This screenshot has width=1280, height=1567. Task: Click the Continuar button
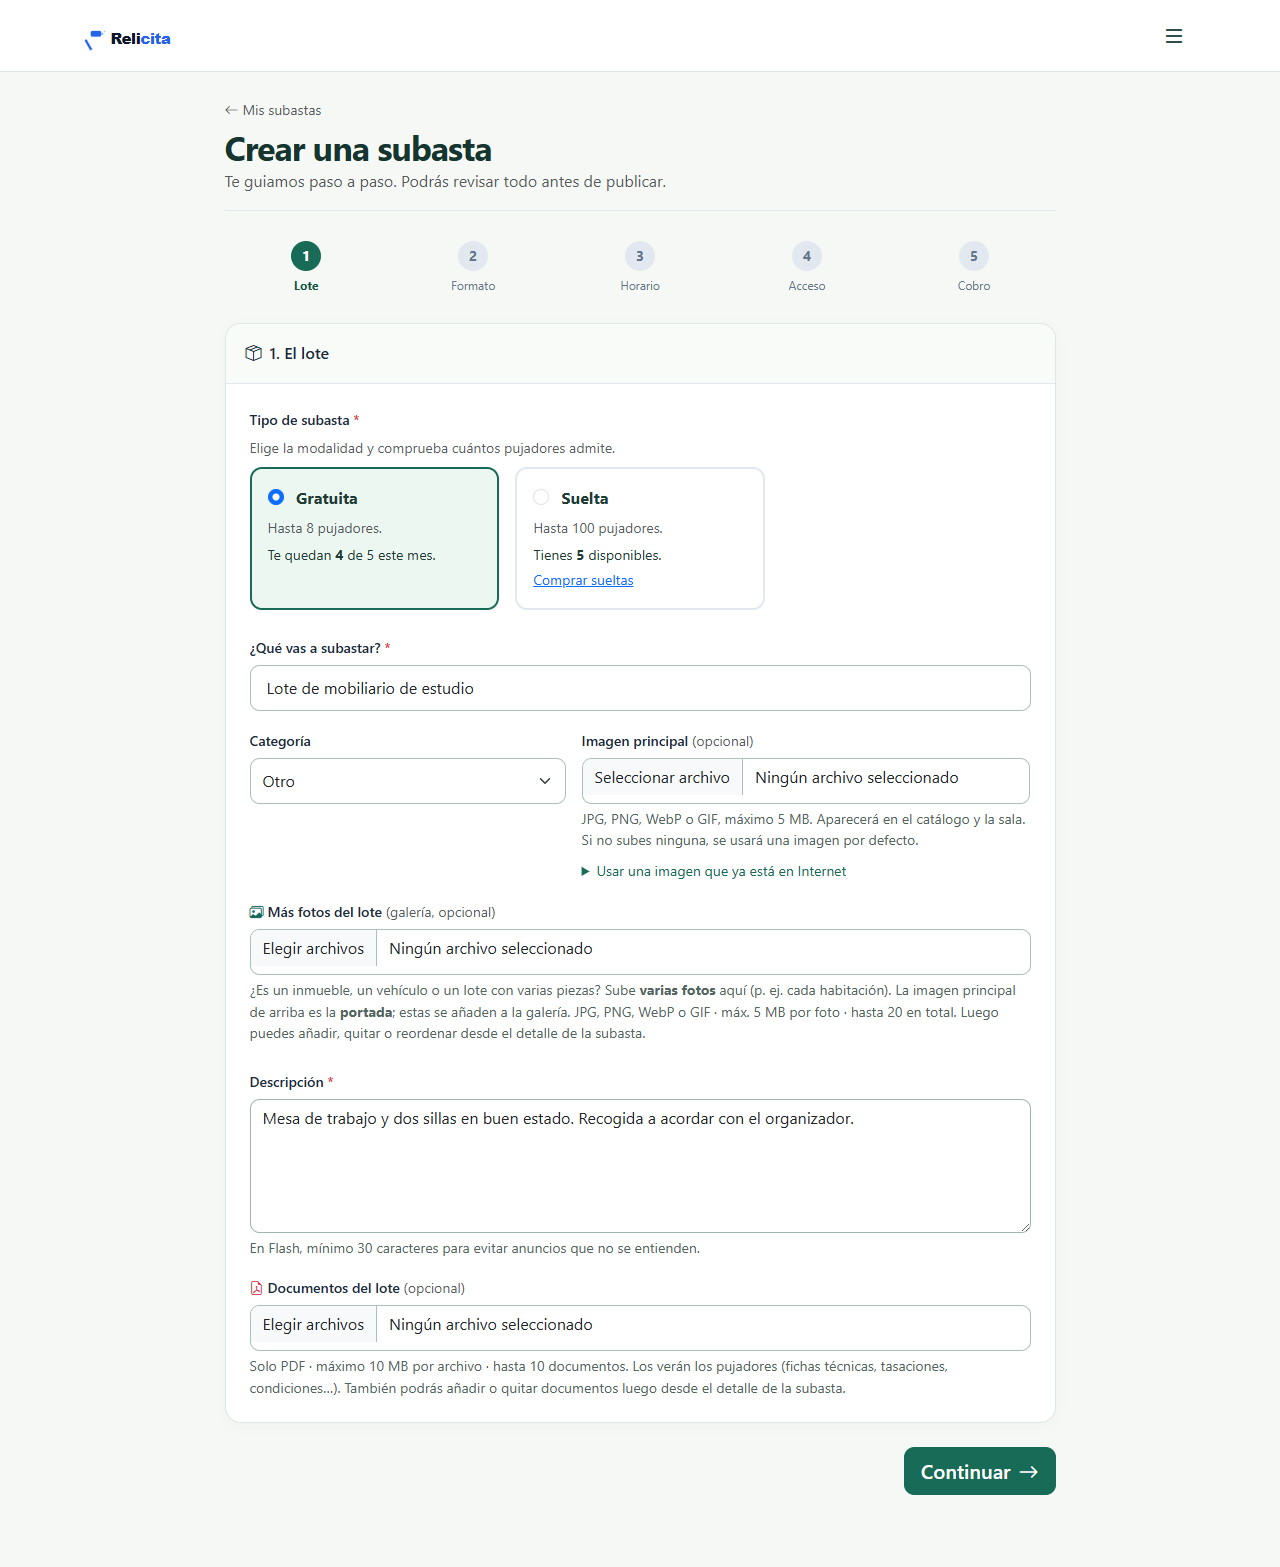[x=980, y=1471]
